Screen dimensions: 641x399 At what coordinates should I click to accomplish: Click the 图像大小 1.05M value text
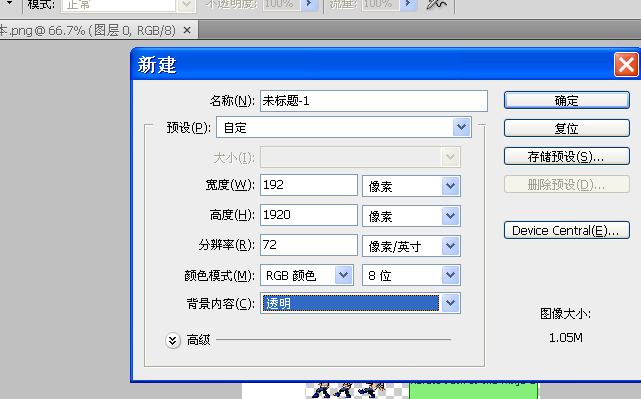pos(566,338)
